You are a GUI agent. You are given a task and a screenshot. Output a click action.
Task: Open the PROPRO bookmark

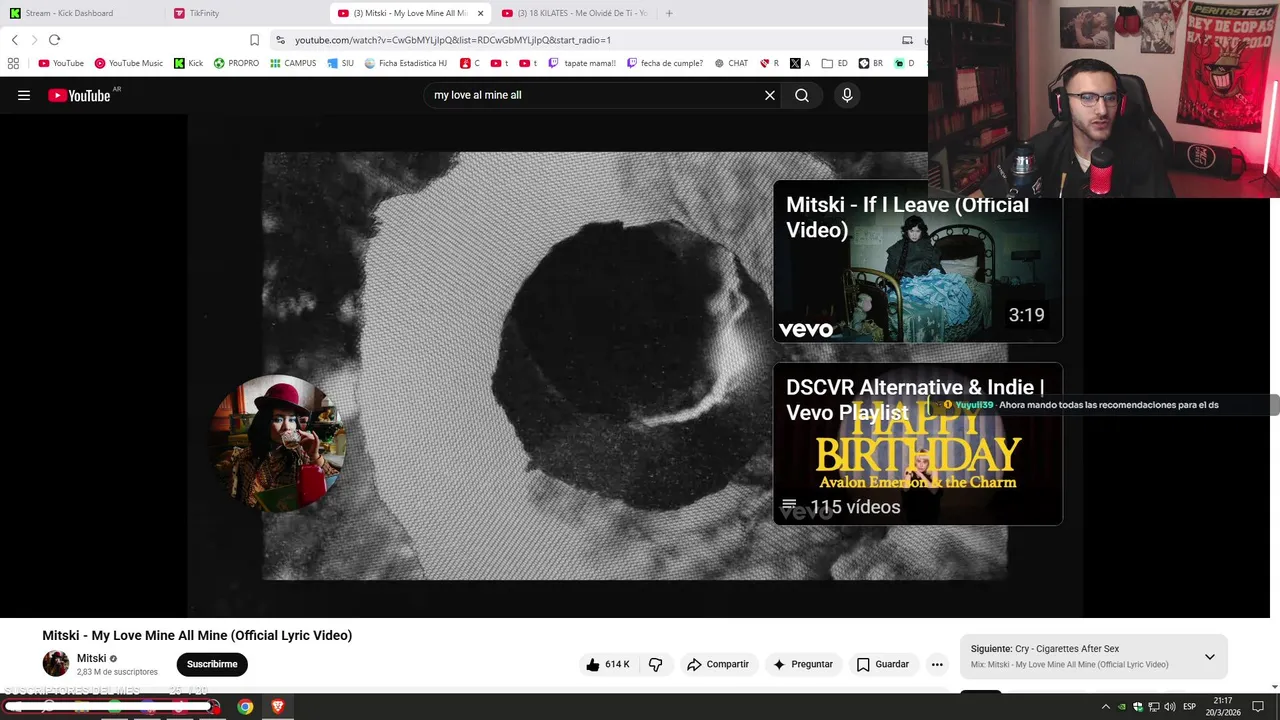pyautogui.click(x=236, y=63)
